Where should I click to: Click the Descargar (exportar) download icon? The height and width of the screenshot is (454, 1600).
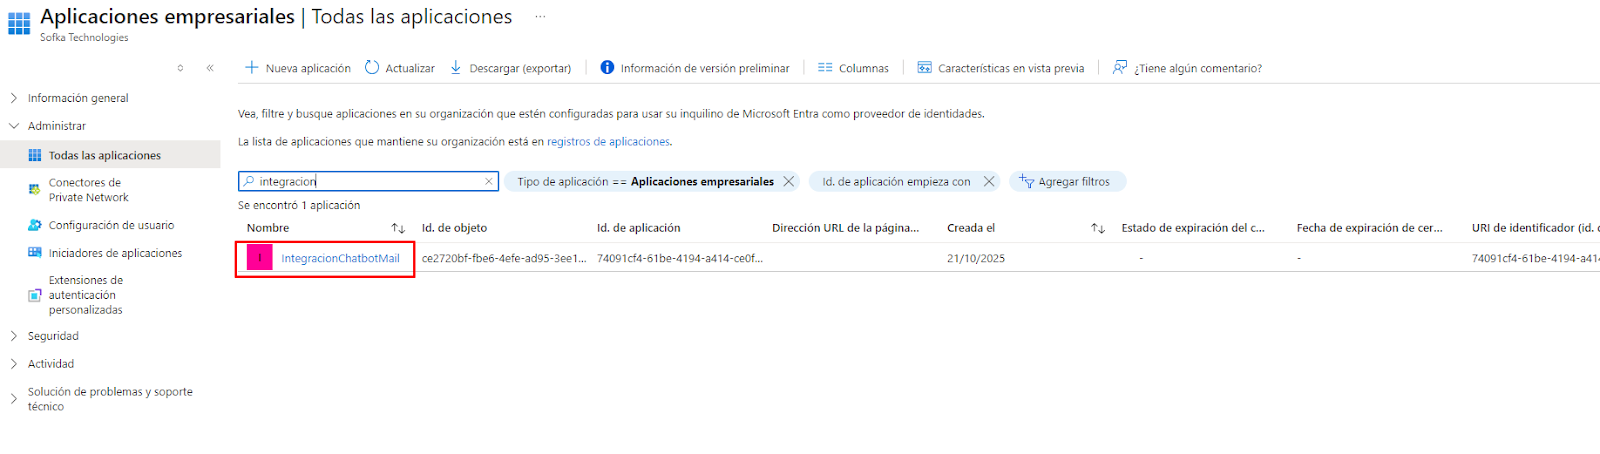click(456, 68)
